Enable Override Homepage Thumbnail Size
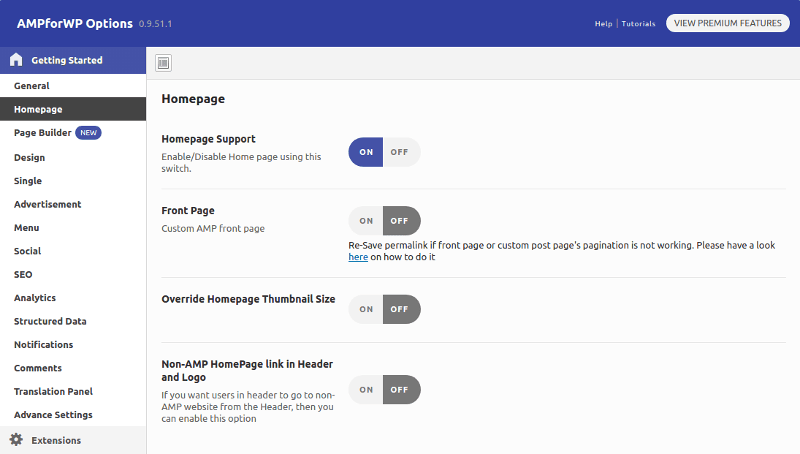Viewport: 800px width, 454px height. click(366, 309)
